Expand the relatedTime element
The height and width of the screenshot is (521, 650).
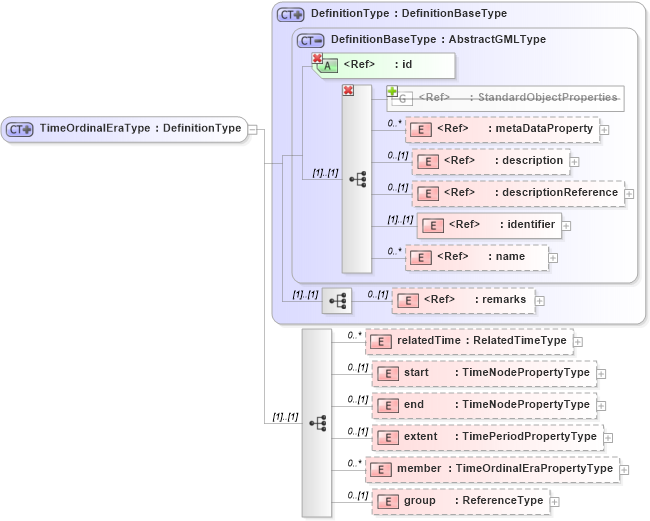(x=578, y=342)
